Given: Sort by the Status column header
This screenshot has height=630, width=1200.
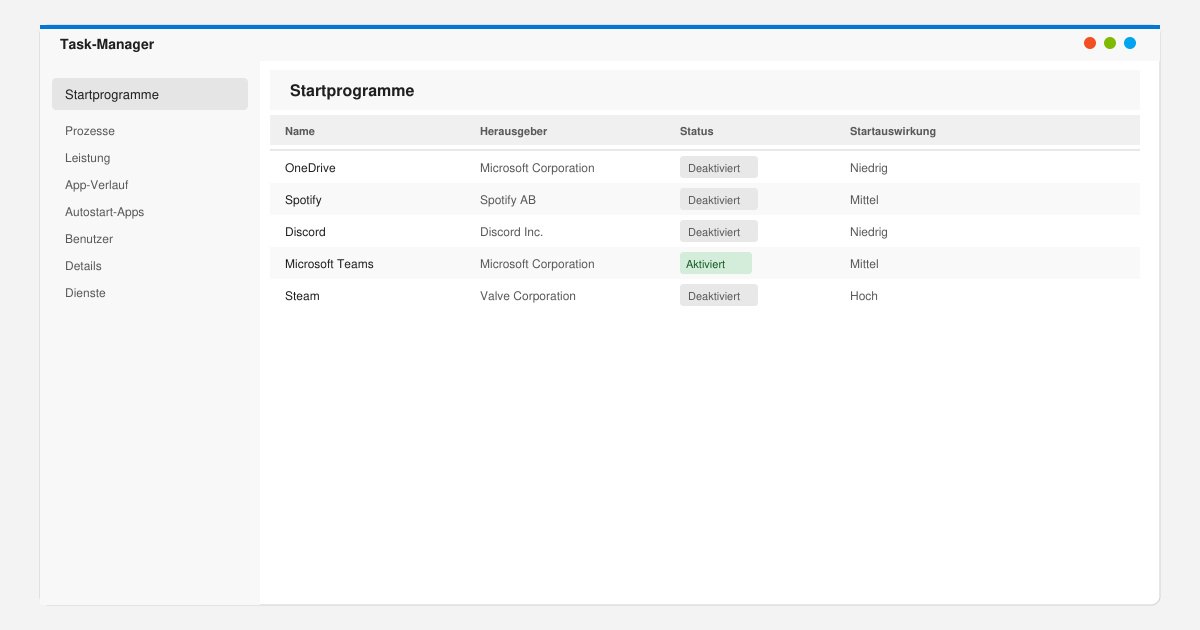Looking at the screenshot, I should tap(697, 131).
